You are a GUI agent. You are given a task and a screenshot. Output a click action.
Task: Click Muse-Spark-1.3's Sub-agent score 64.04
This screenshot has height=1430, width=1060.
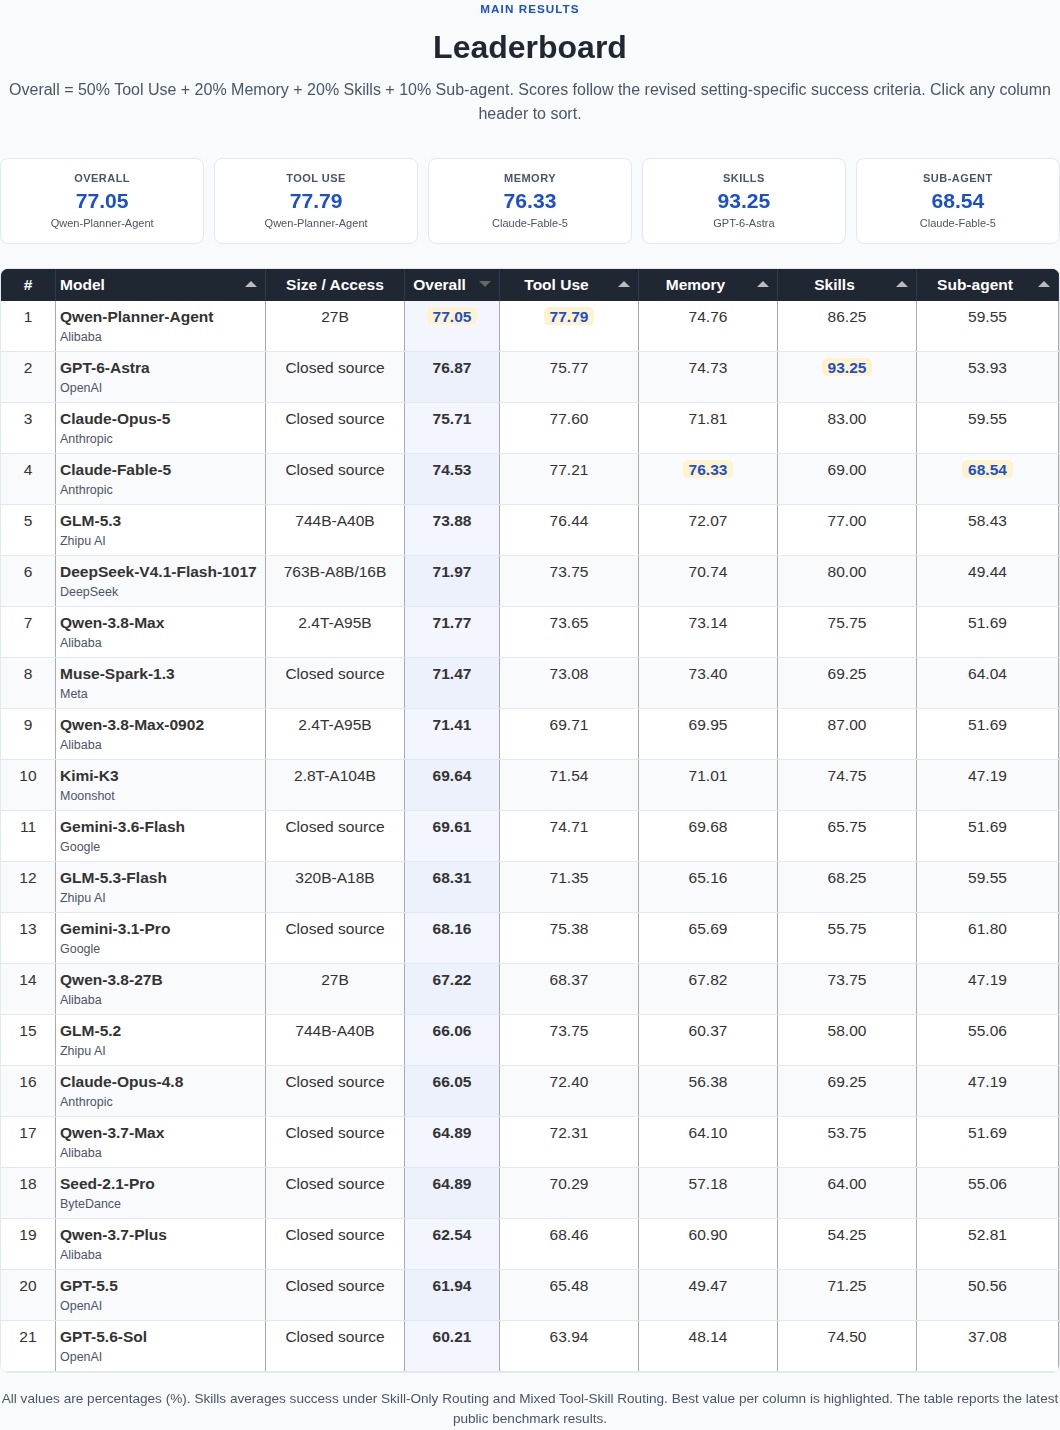point(987,674)
